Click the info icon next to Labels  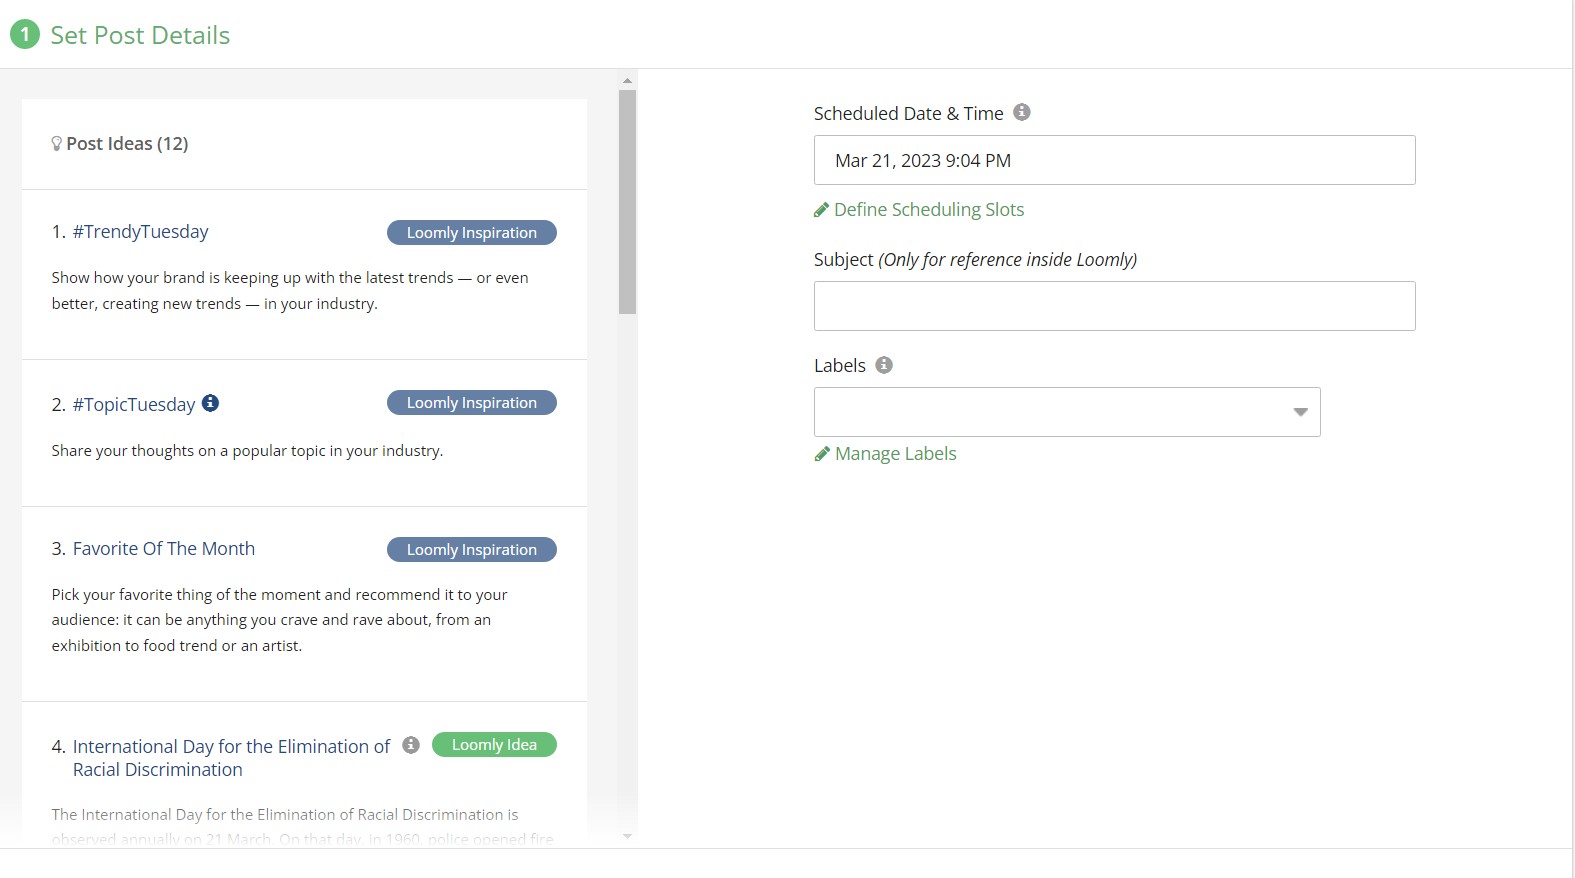tap(883, 365)
